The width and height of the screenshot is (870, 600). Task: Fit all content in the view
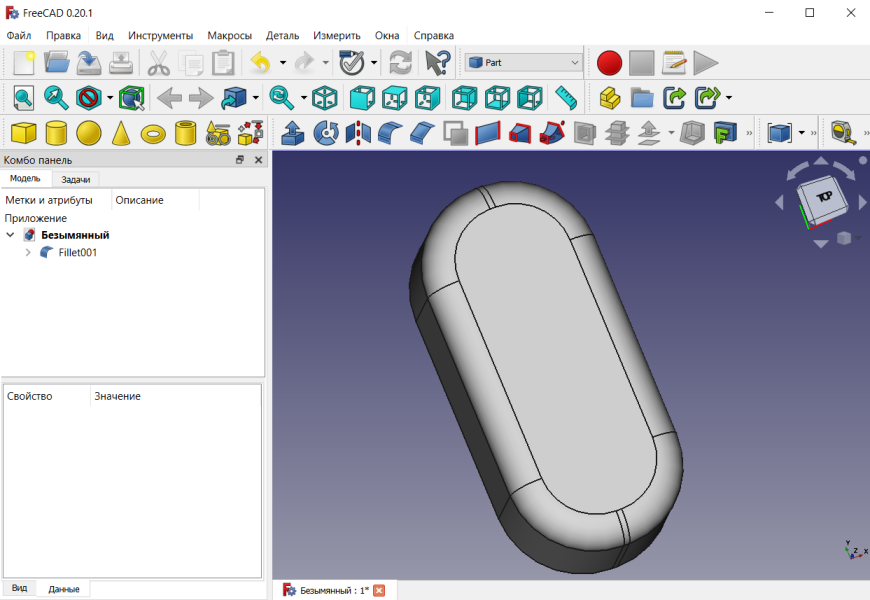[x=23, y=98]
